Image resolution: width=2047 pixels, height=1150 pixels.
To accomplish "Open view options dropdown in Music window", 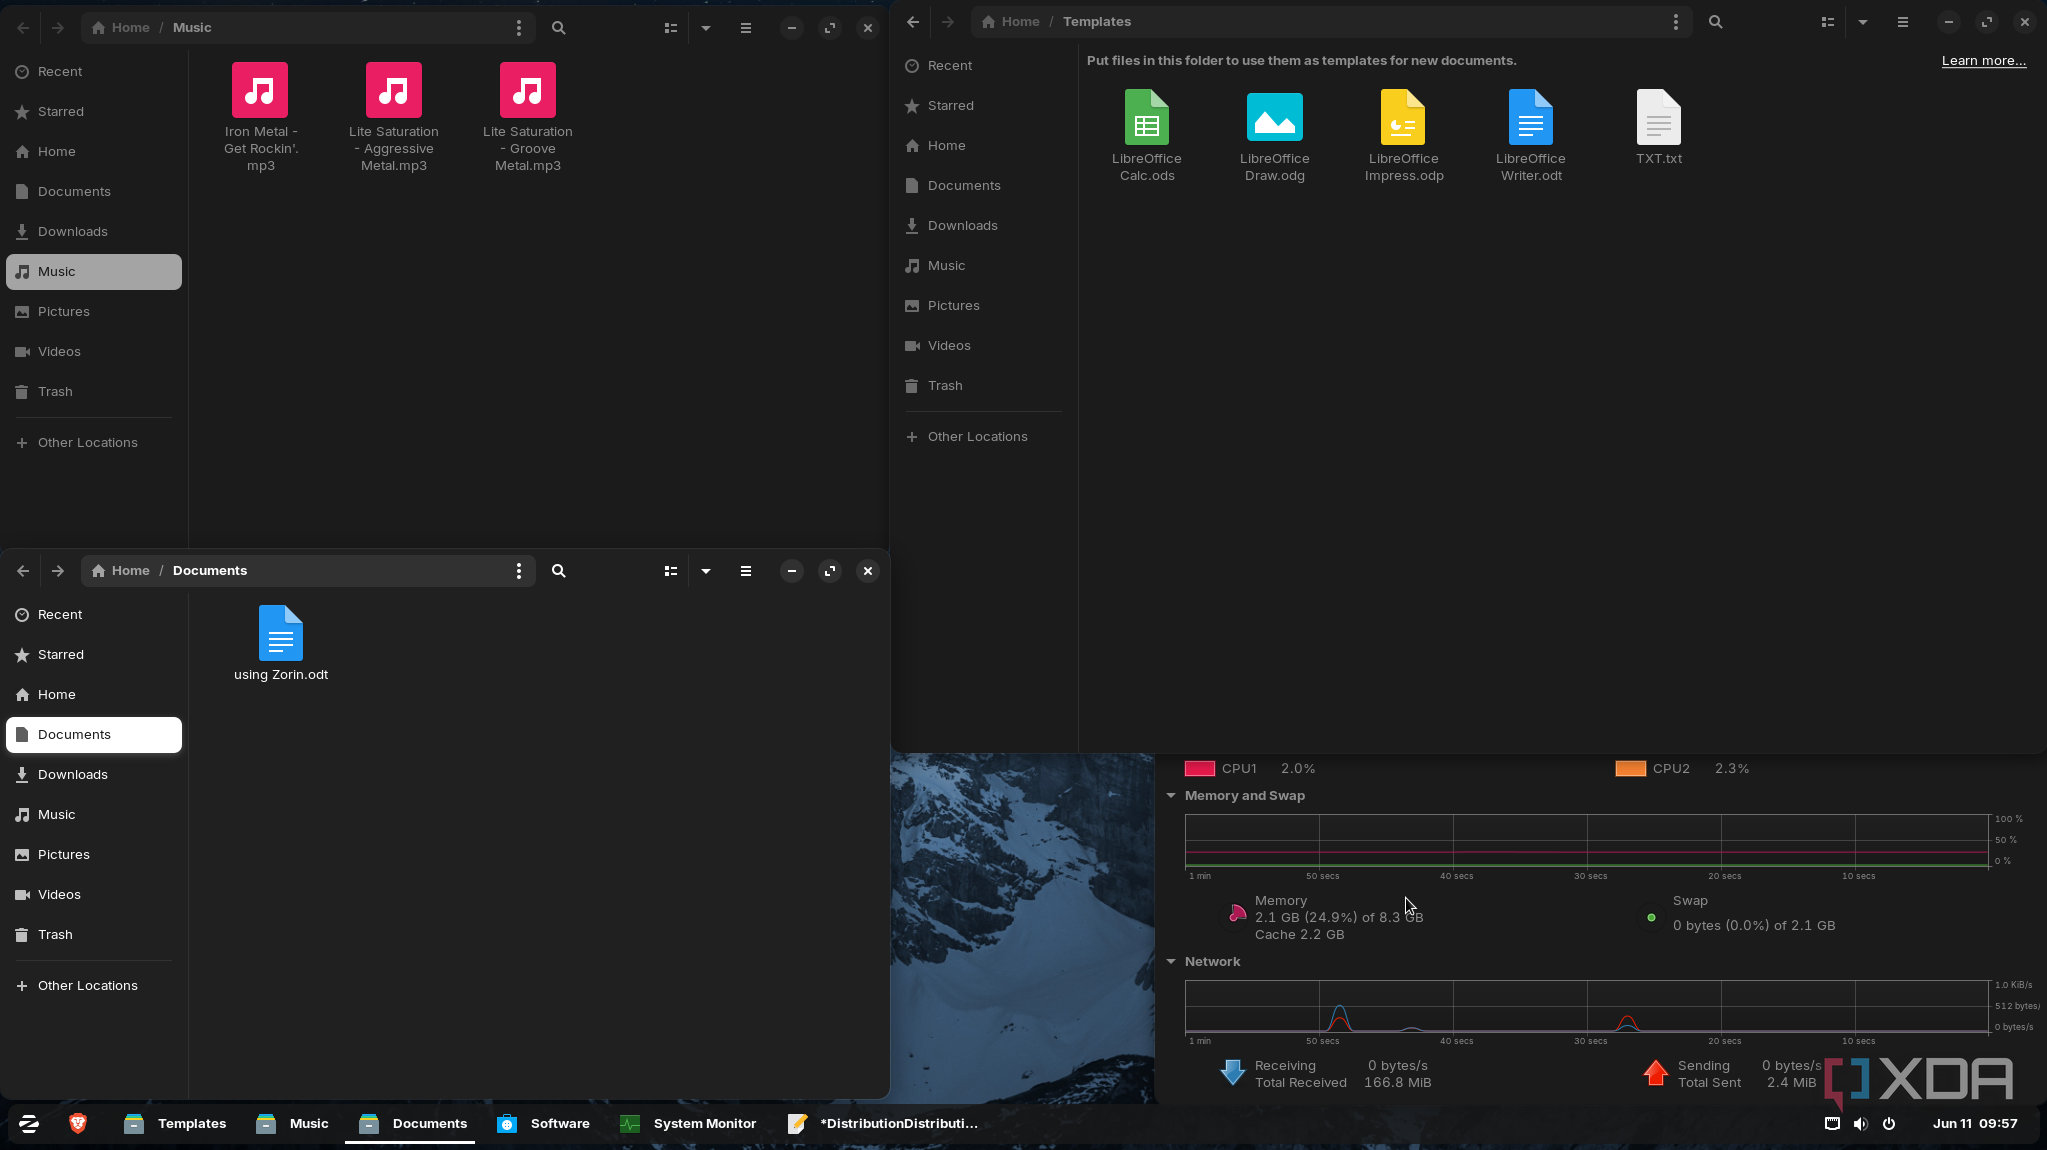I will point(706,28).
